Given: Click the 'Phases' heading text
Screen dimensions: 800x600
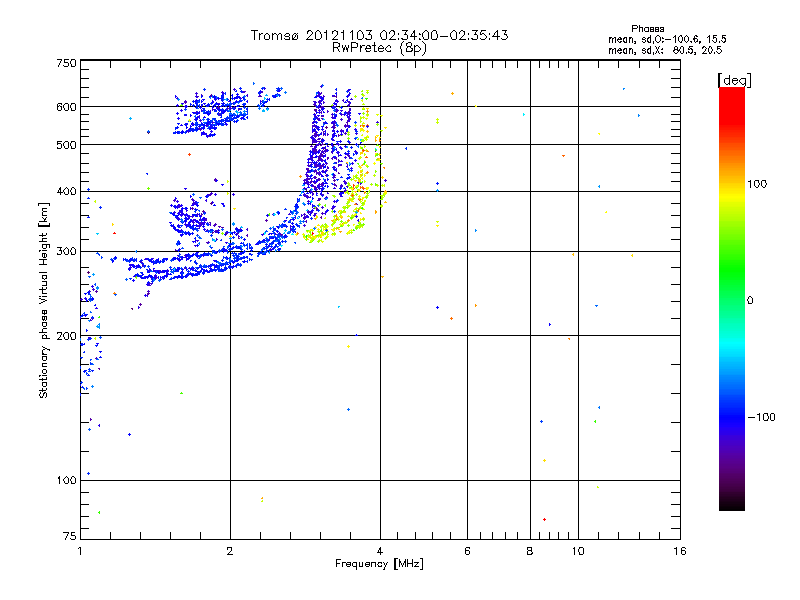Looking at the screenshot, I should click(x=647, y=29).
